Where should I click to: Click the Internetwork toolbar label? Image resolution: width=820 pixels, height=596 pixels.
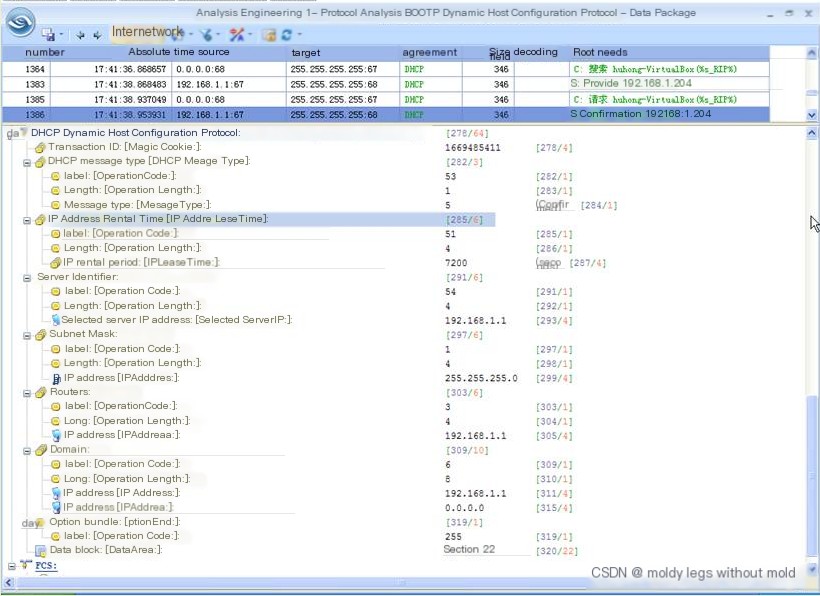point(147,32)
